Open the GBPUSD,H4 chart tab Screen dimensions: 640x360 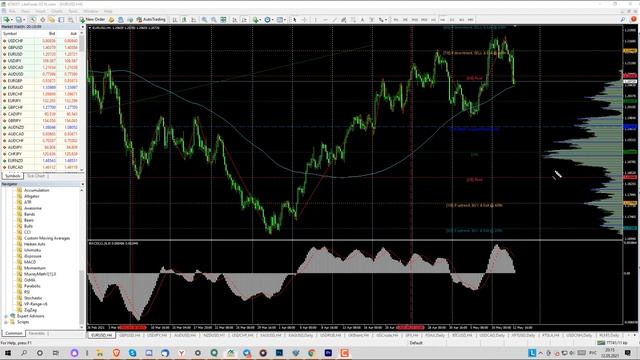130,335
